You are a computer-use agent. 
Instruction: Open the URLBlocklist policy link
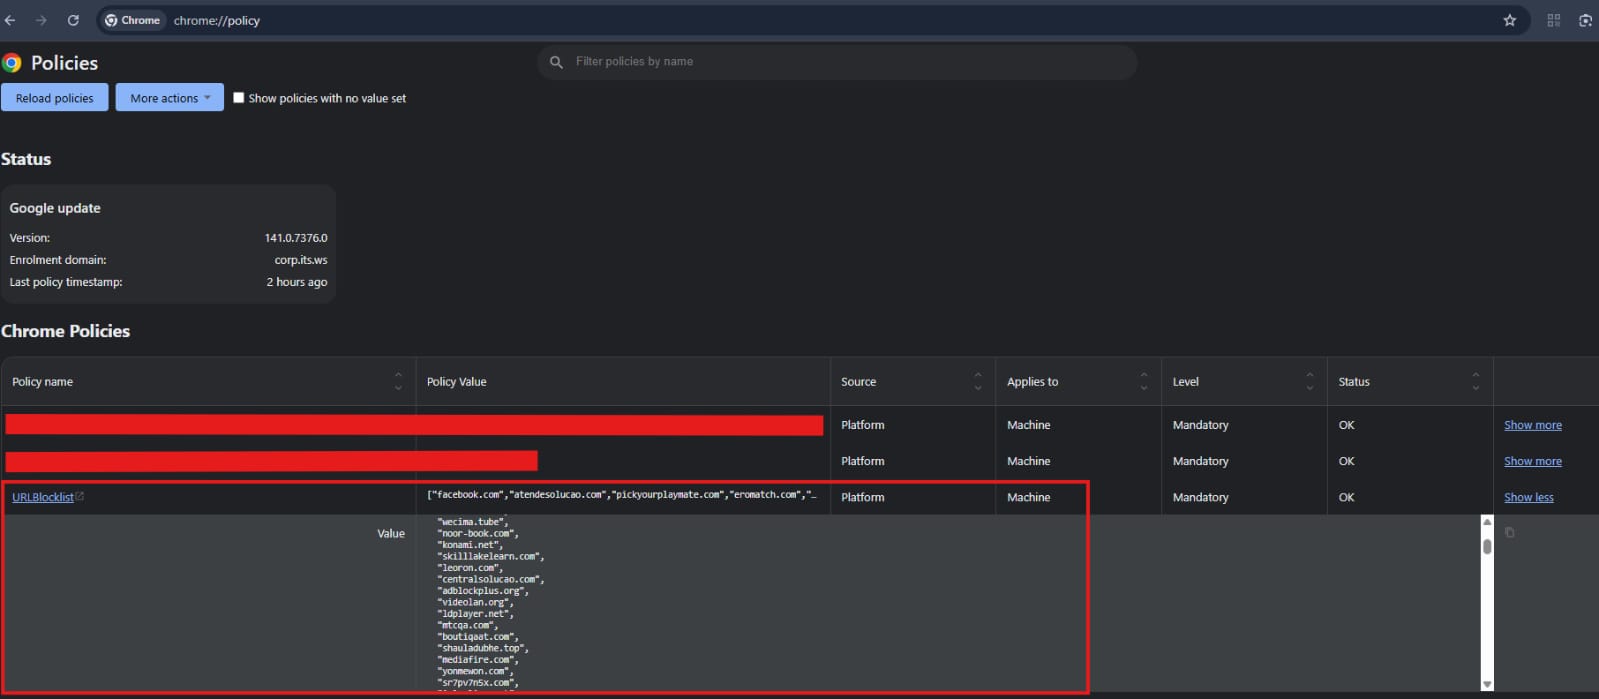point(43,497)
